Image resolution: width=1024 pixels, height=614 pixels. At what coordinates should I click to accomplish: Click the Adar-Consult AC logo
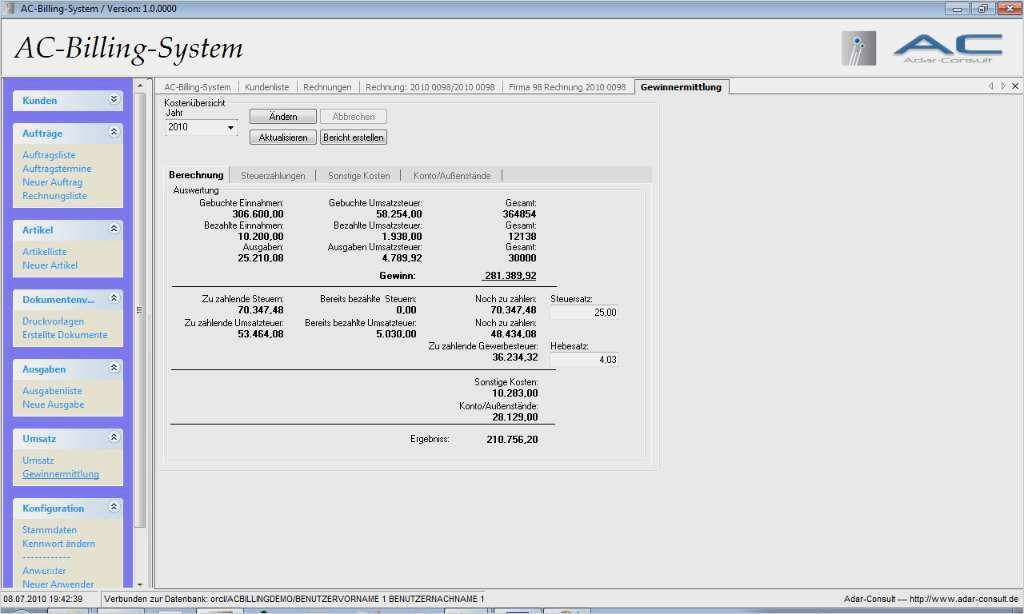pyautogui.click(x=947, y=48)
